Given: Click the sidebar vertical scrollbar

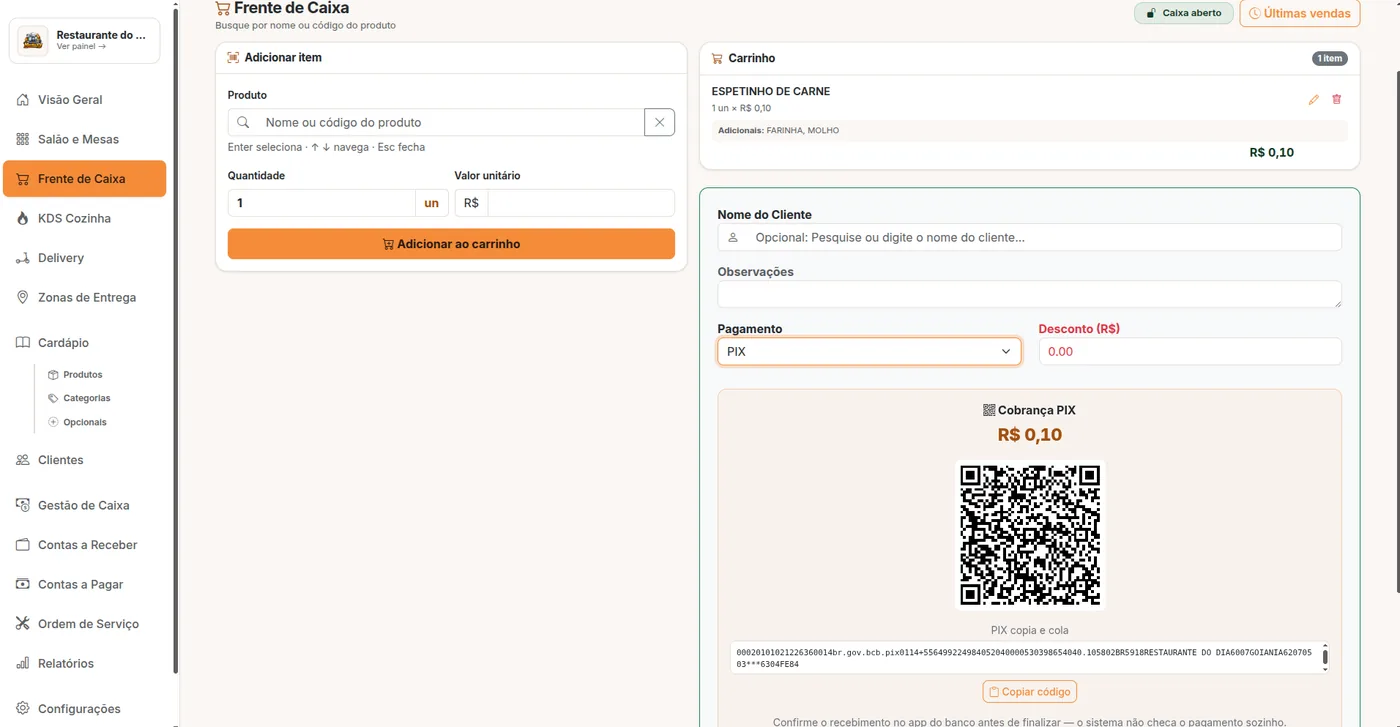Looking at the screenshot, I should (176, 340).
